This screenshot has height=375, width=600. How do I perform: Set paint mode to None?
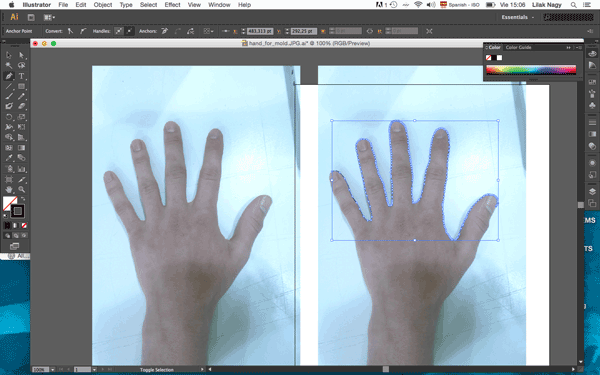24,225
